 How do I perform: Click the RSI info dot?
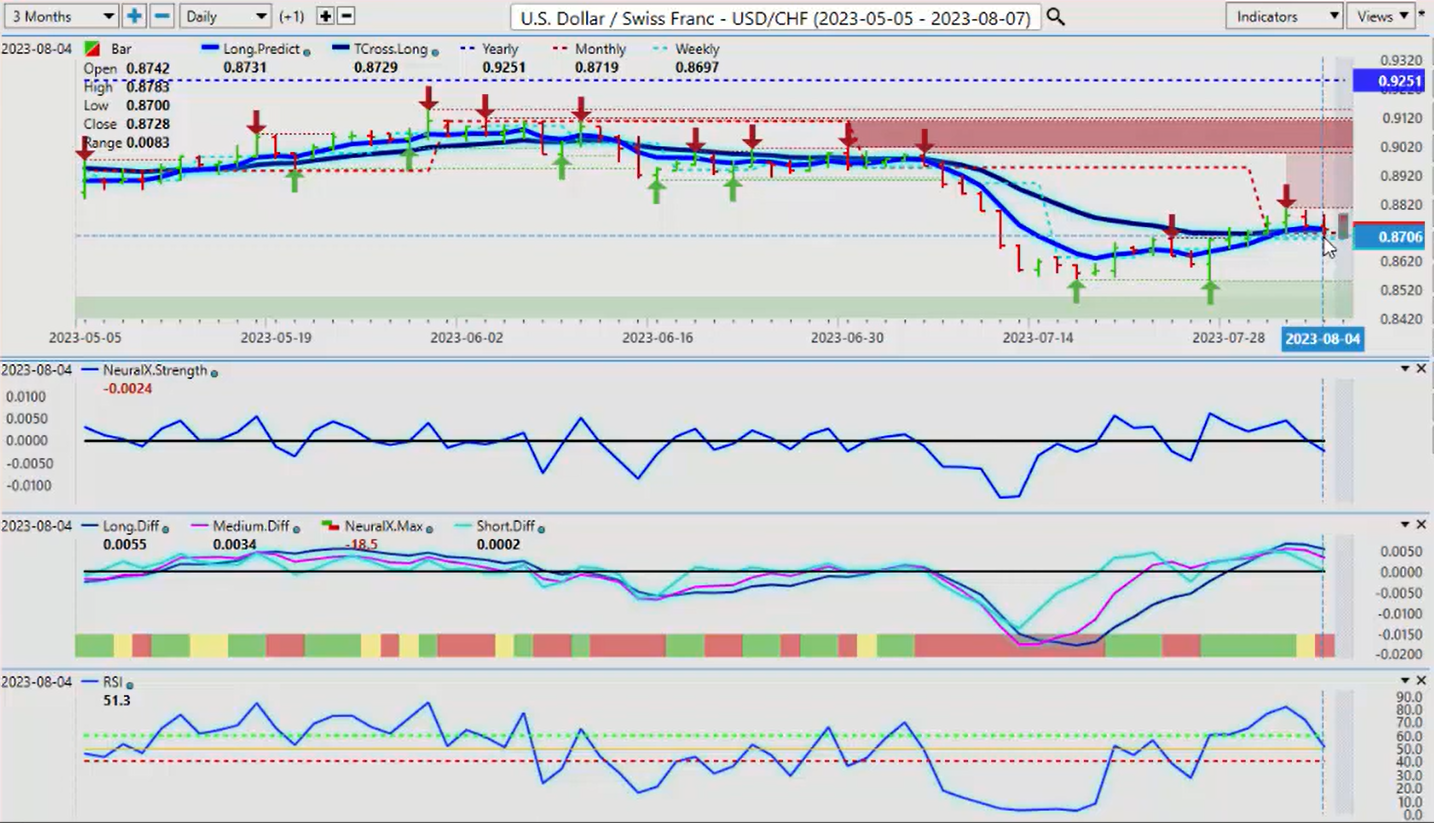pyautogui.click(x=130, y=685)
